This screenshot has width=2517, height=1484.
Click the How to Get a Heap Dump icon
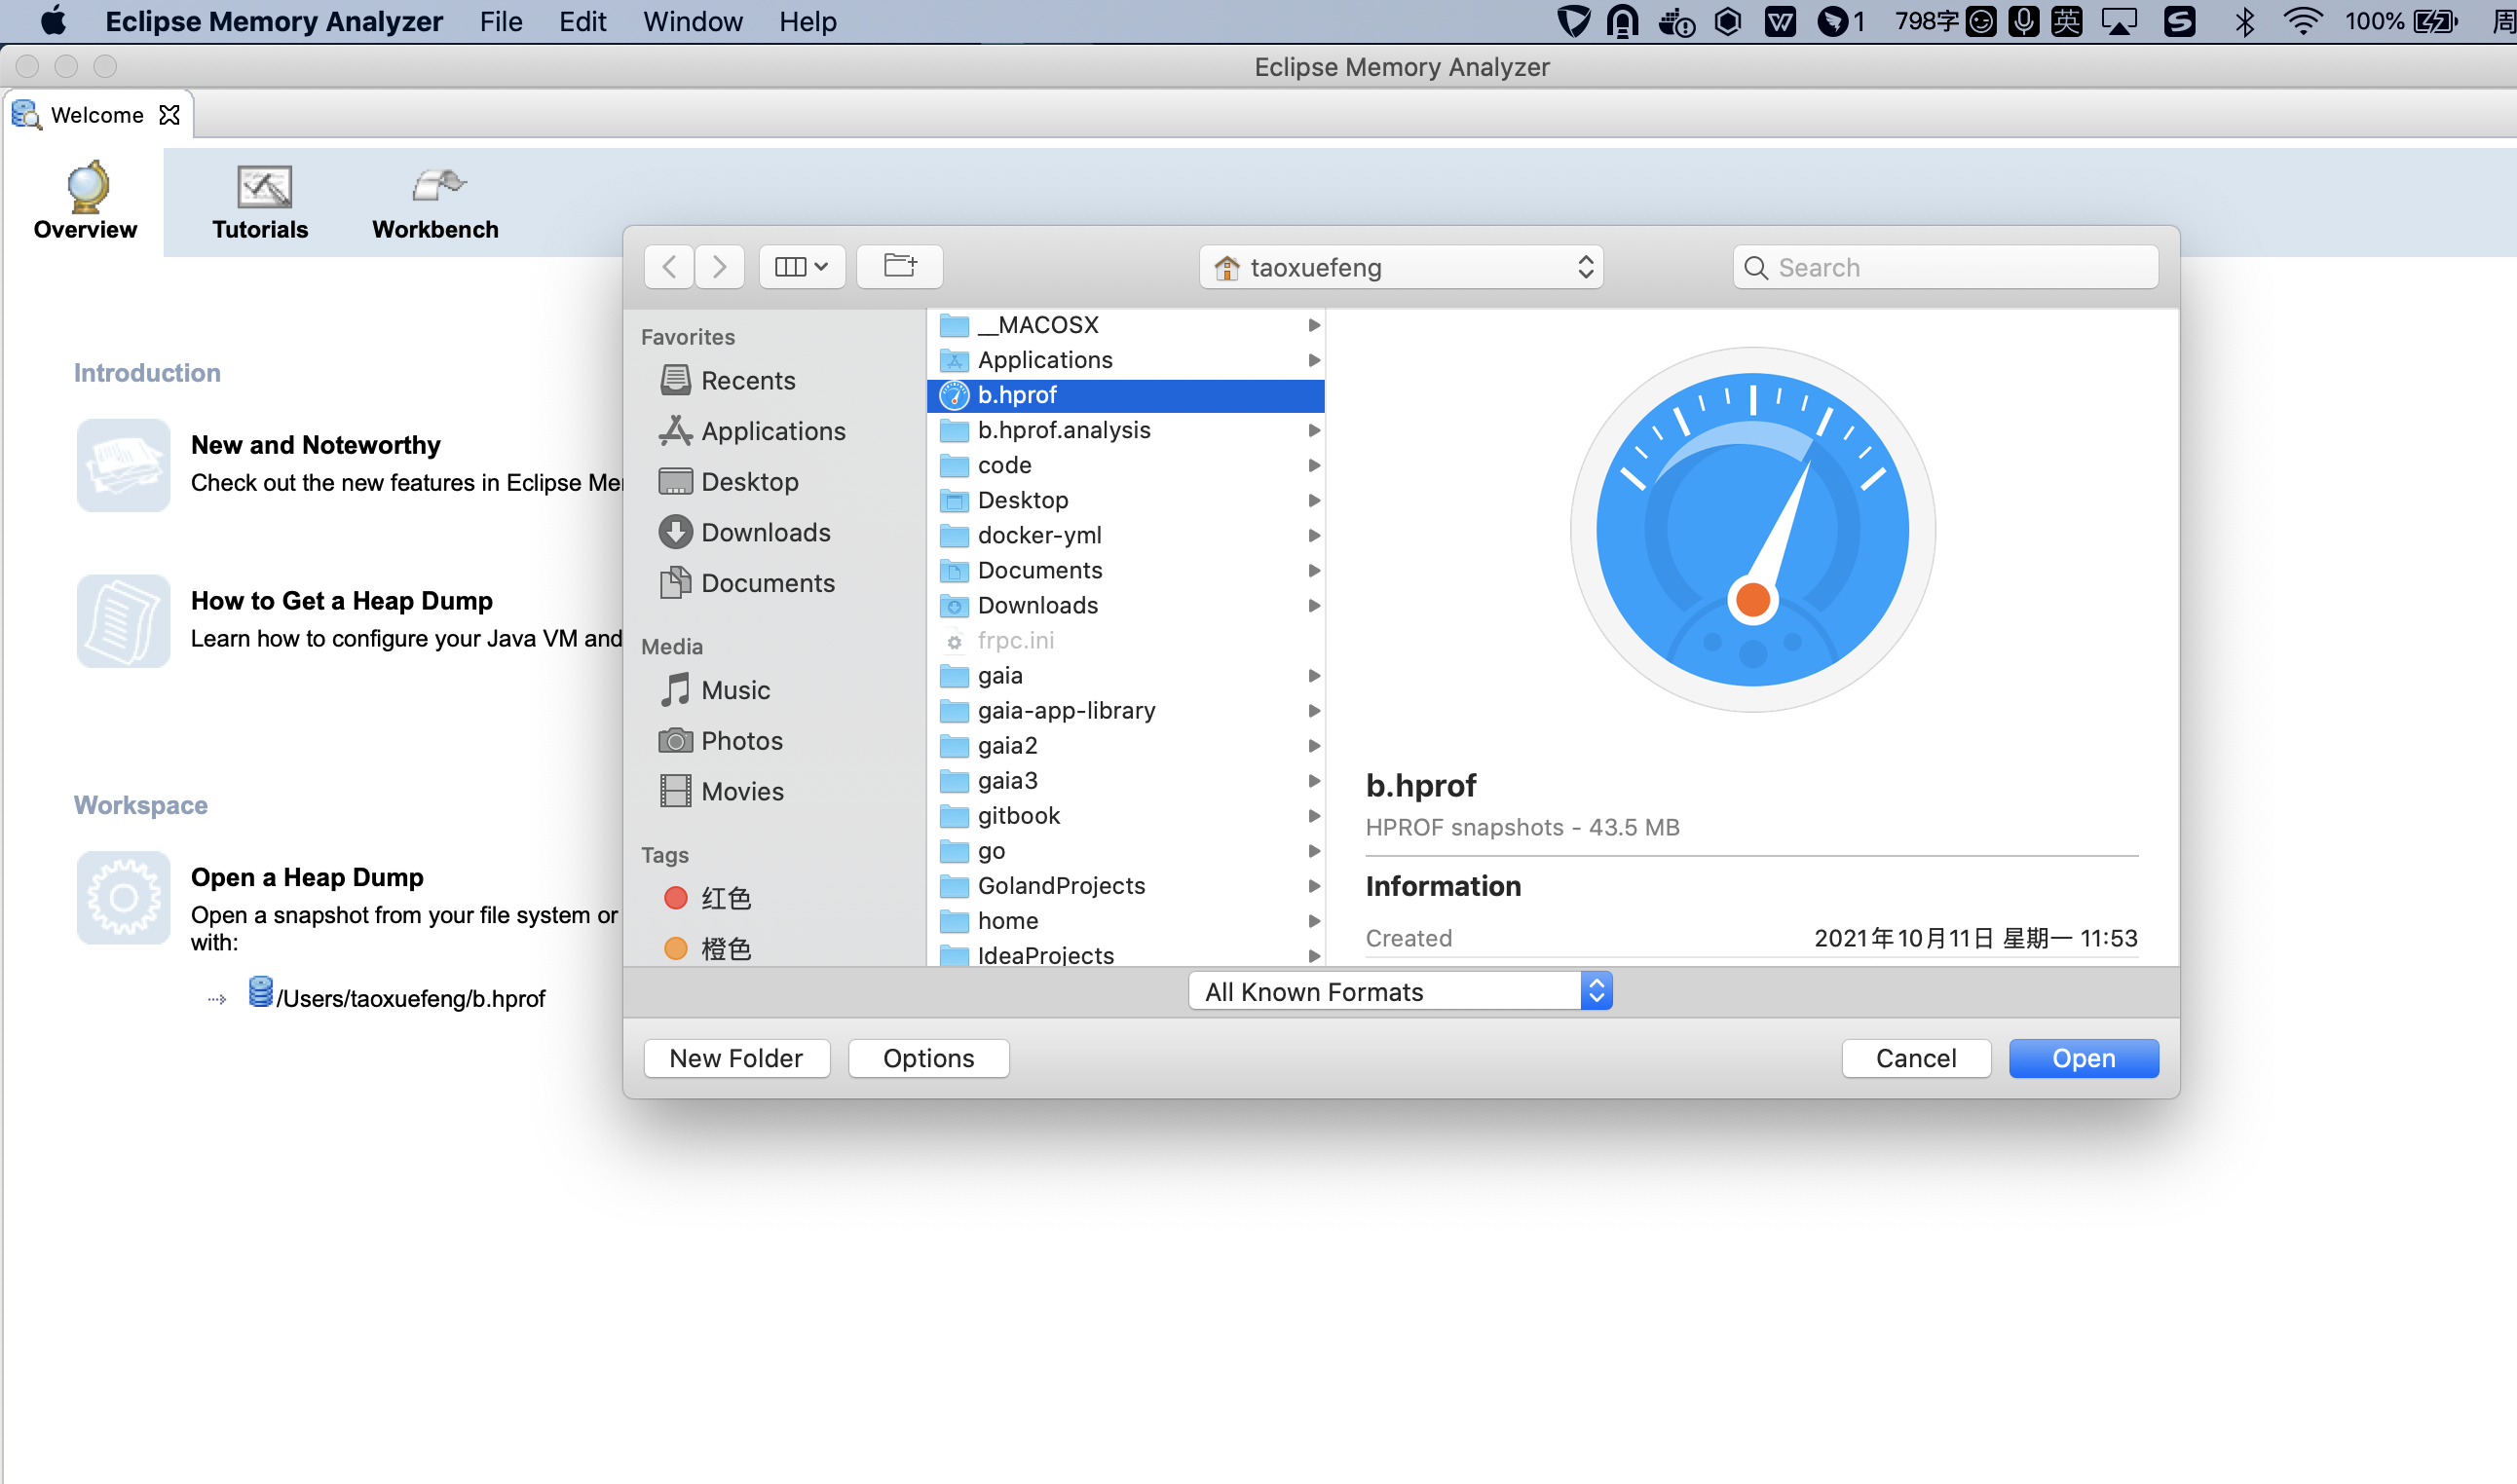(123, 621)
